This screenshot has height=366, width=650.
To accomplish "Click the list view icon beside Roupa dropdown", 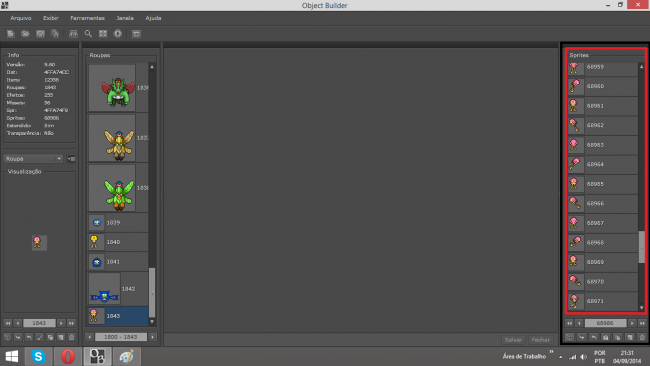I will coord(71,159).
